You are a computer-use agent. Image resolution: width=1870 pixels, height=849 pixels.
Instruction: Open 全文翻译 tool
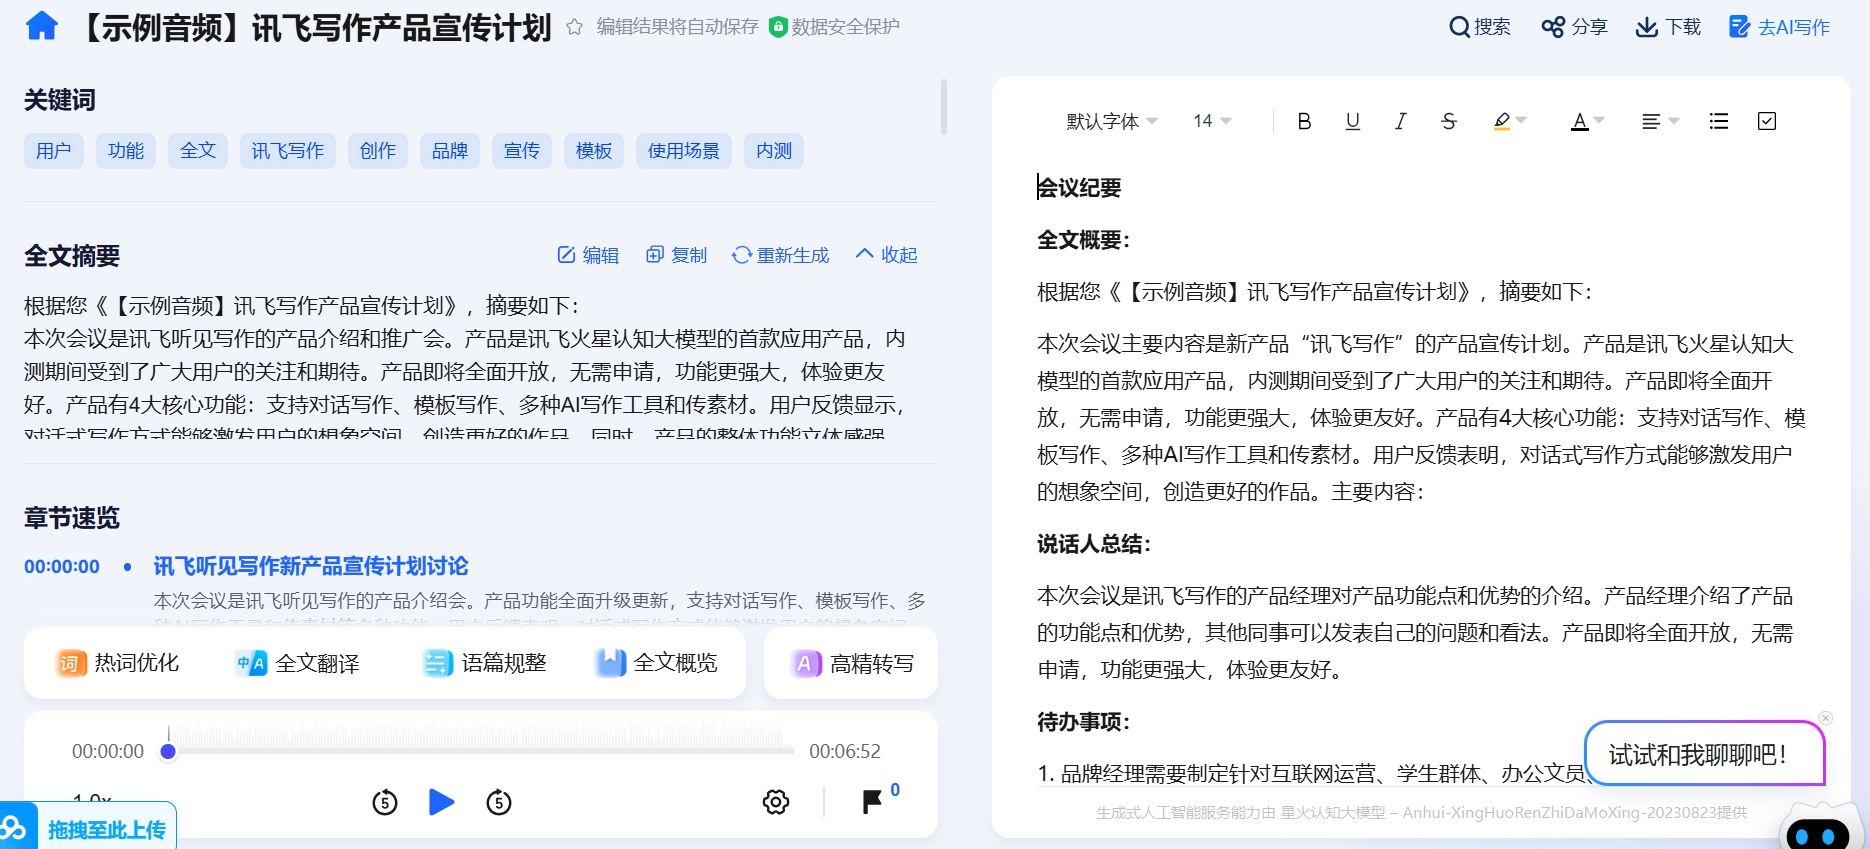pos(298,663)
